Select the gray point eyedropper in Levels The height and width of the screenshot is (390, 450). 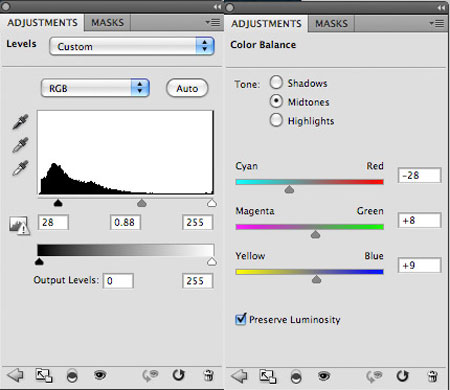click(x=20, y=145)
